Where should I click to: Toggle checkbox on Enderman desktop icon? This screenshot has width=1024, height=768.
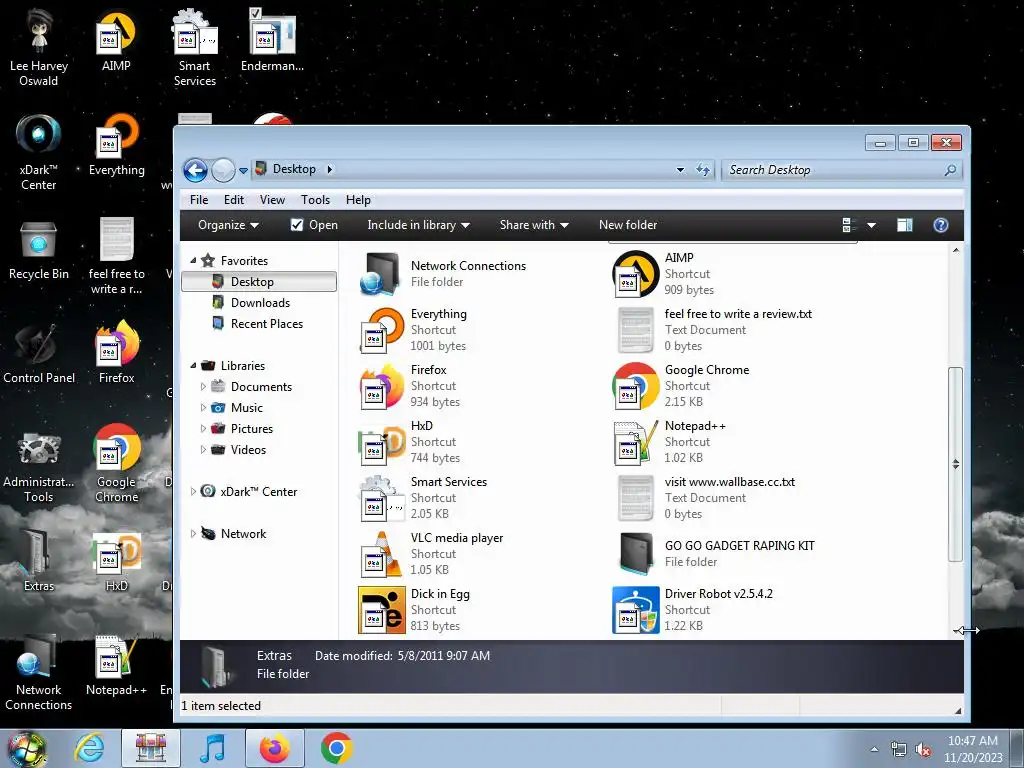tap(255, 12)
